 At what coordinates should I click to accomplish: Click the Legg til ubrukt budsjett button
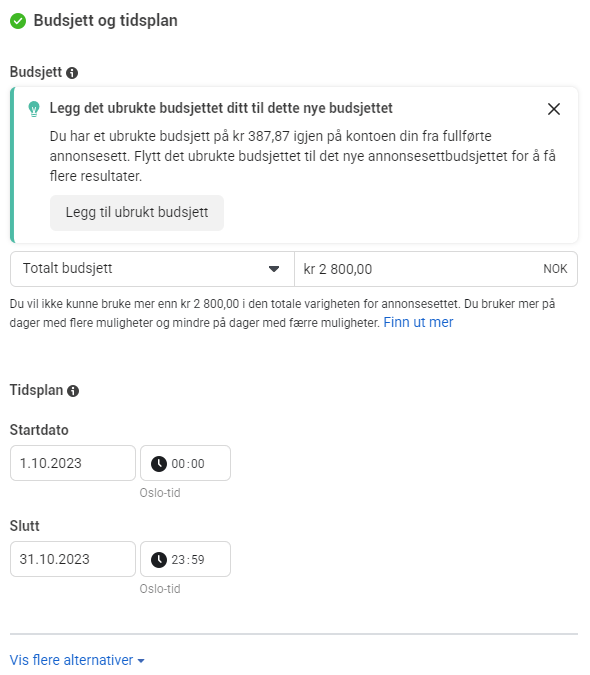137,213
